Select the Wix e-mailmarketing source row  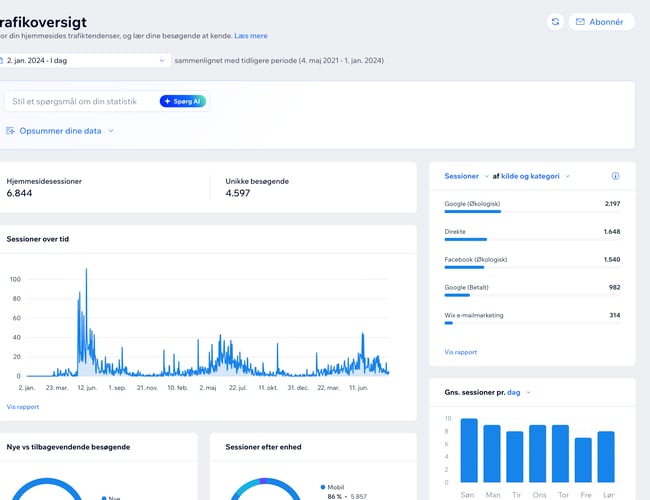(x=532, y=318)
